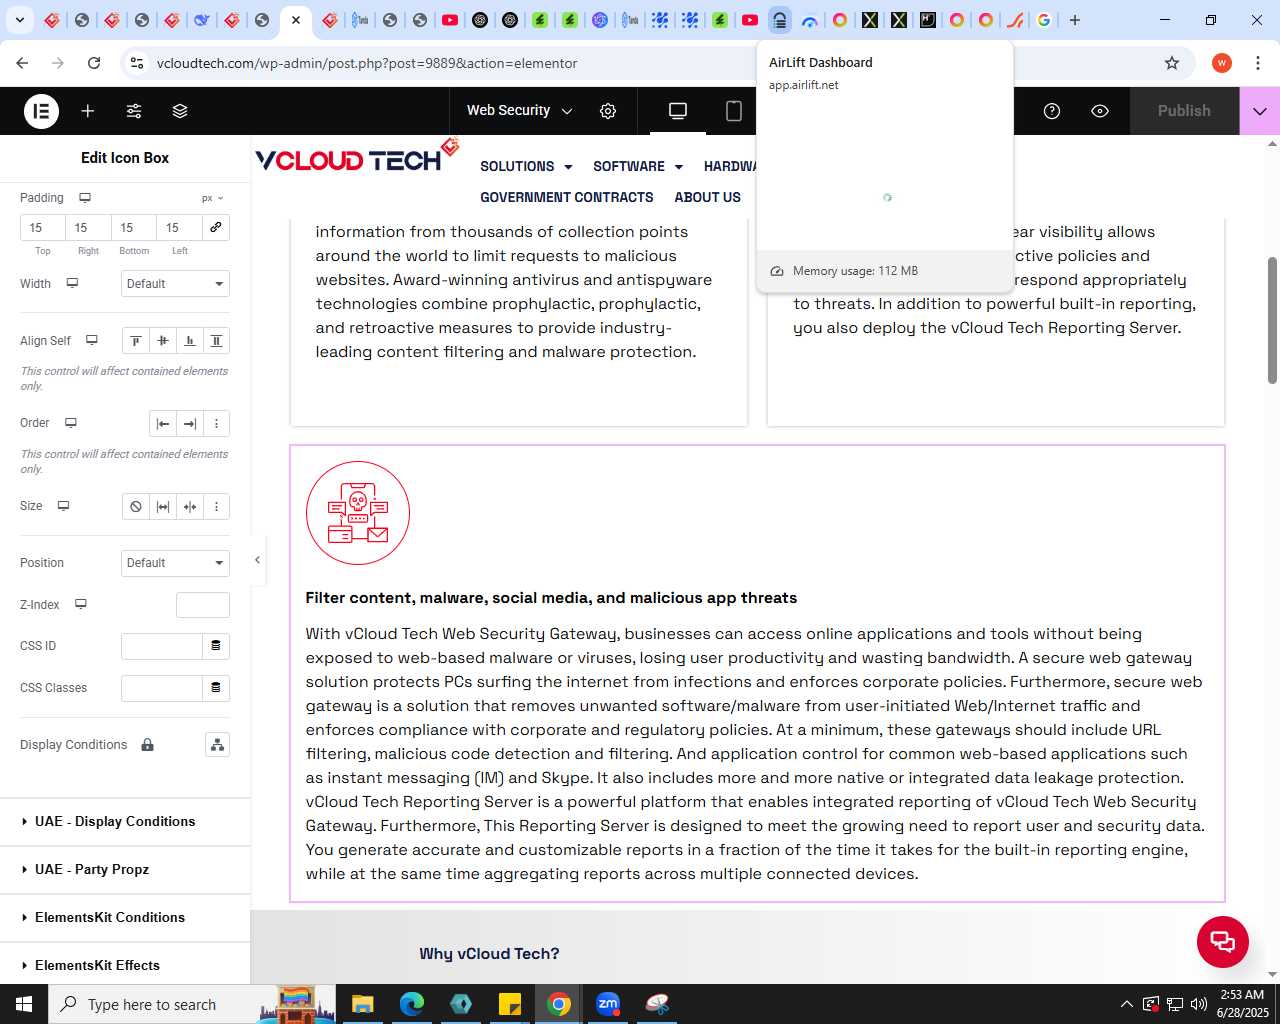This screenshot has height=1024, width=1280.
Task: Expand ElementsKit Conditions section
Action: tap(125, 918)
